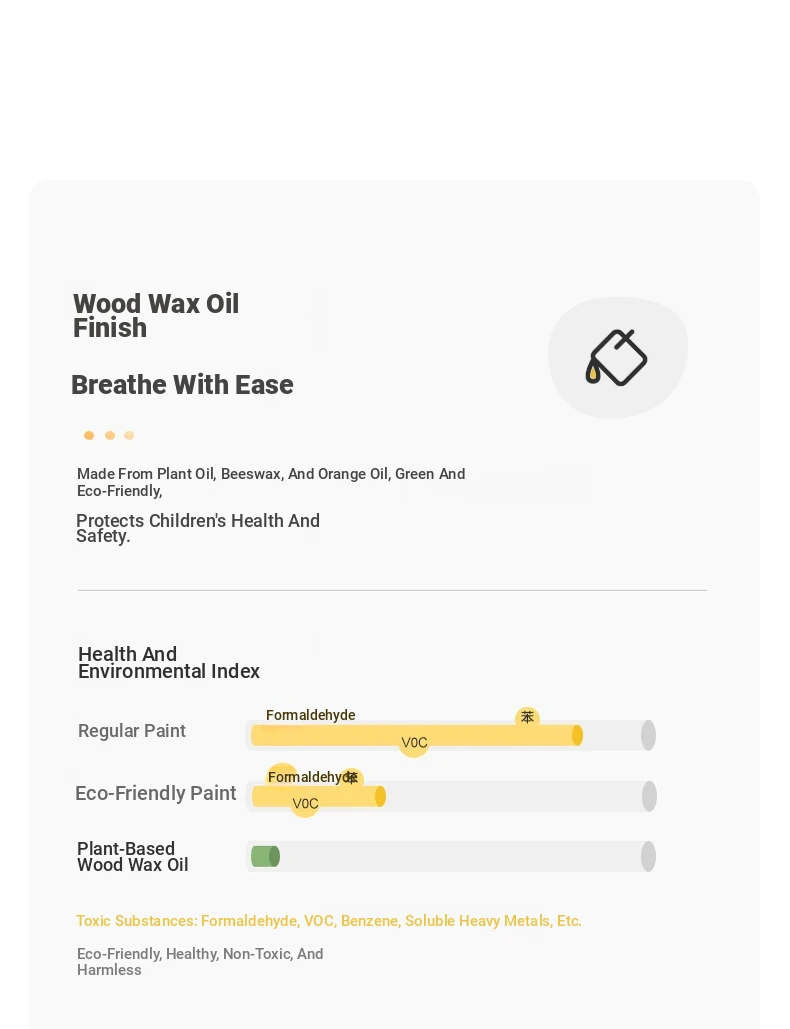Click the Eco-Friendly Paint label

pos(156,793)
